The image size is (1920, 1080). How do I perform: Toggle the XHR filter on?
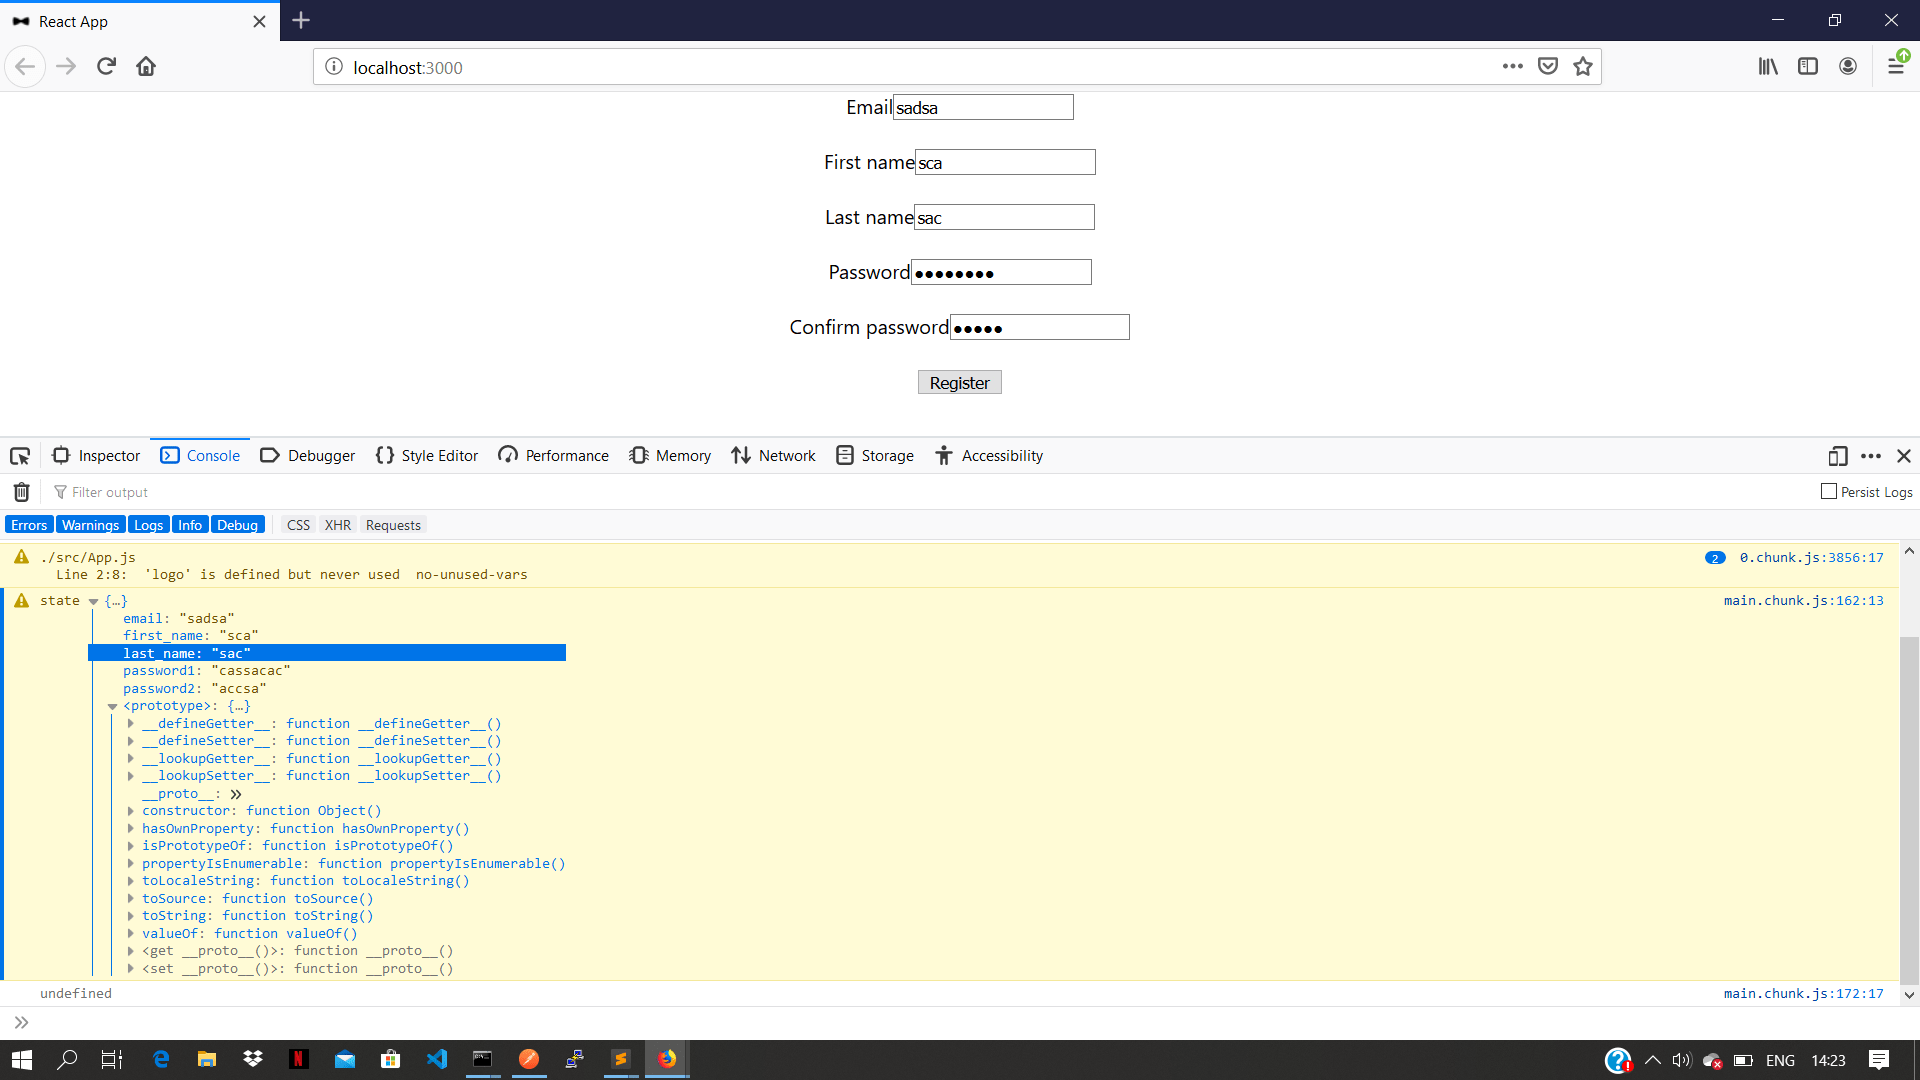338,525
